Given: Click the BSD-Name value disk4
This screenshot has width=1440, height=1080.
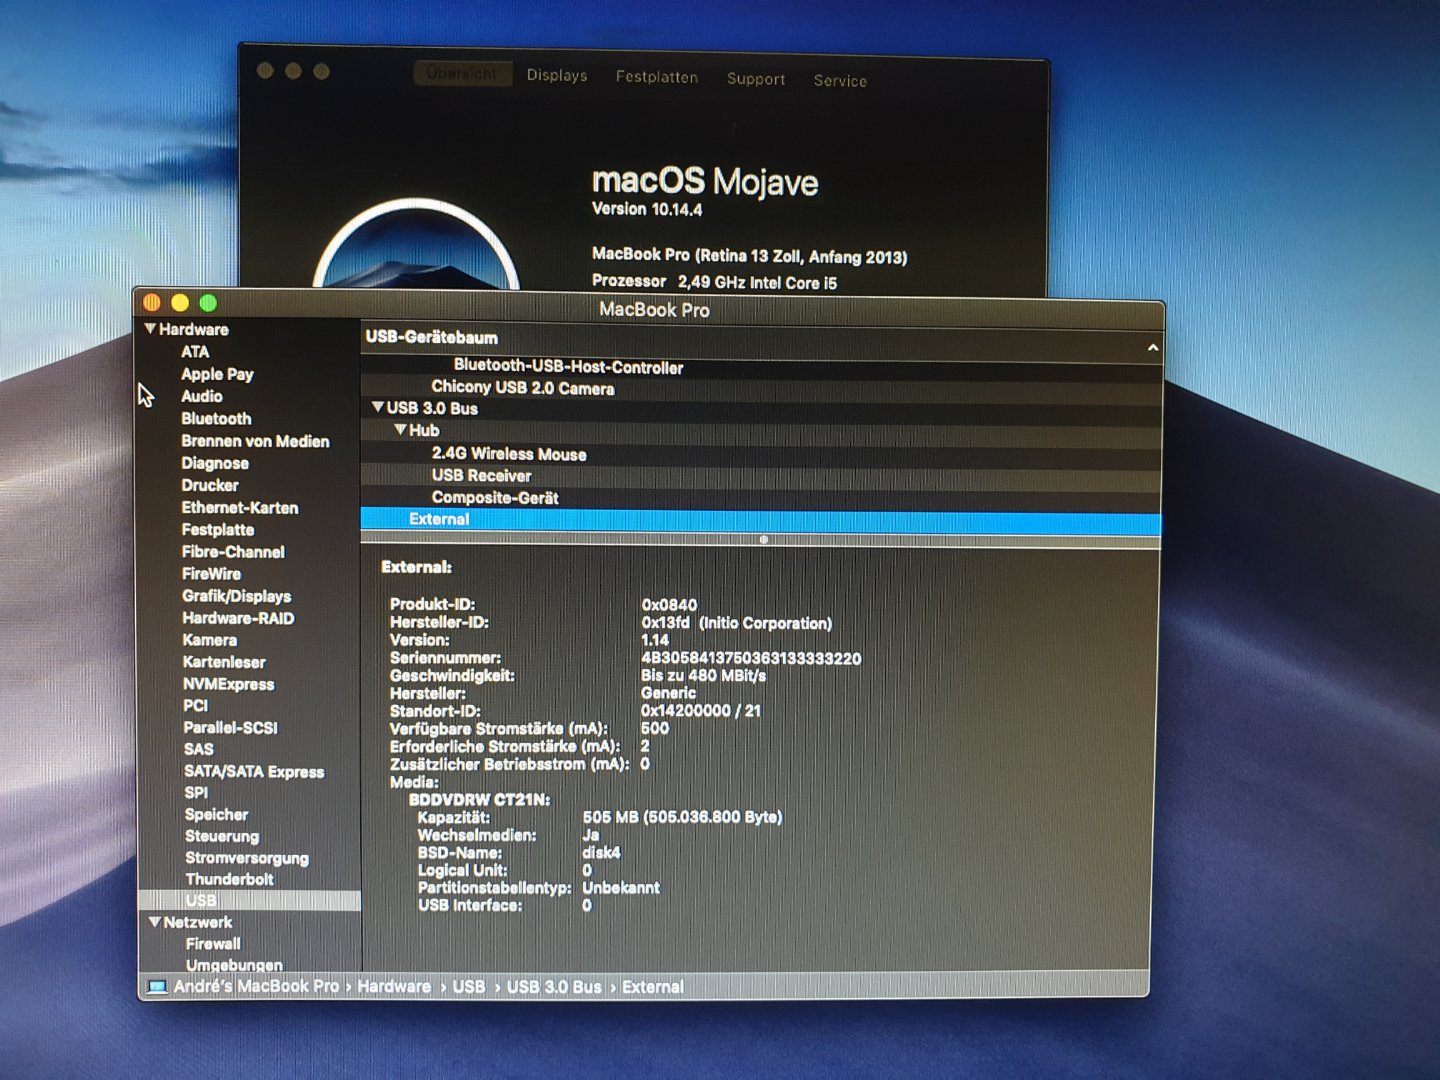Looking at the screenshot, I should [x=601, y=853].
